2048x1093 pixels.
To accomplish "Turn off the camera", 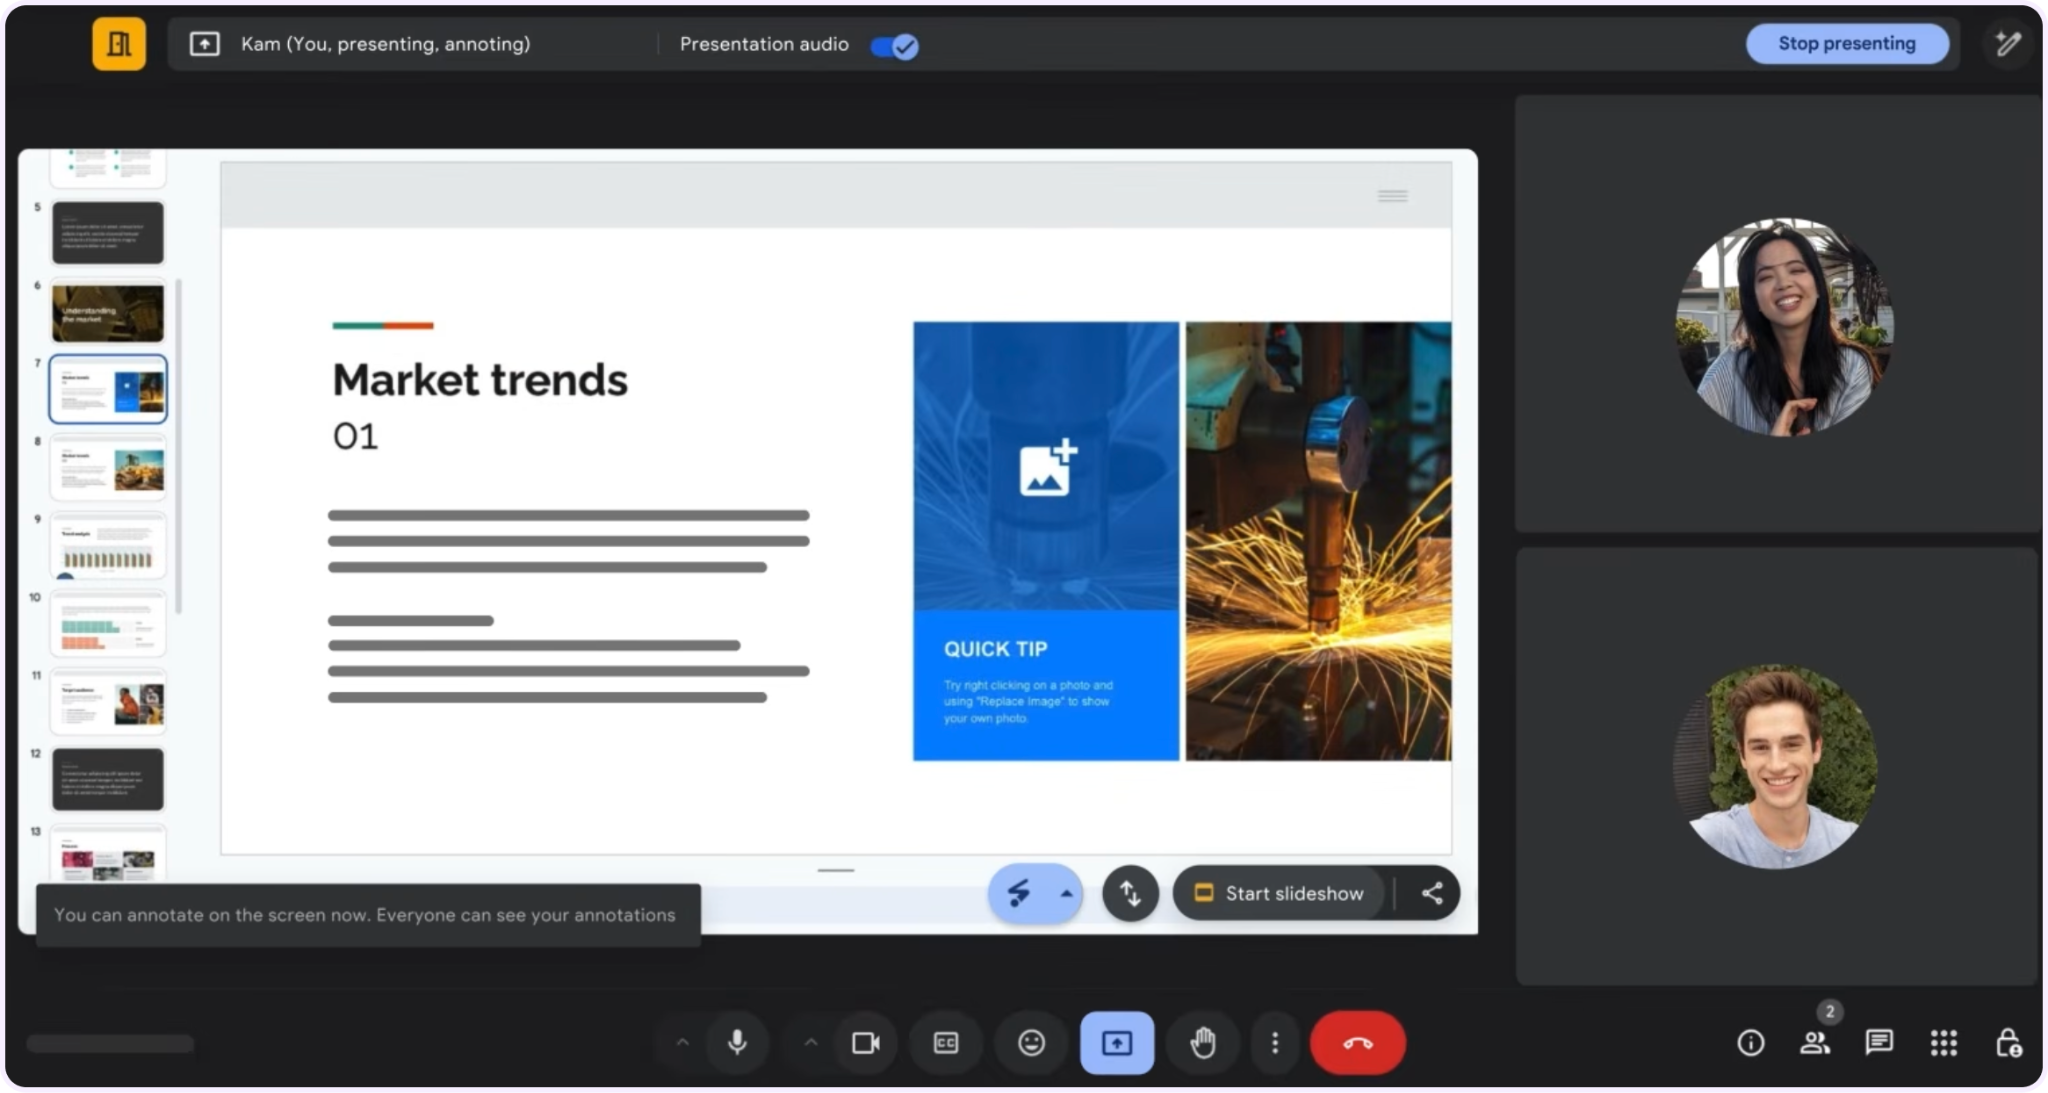I will [865, 1043].
